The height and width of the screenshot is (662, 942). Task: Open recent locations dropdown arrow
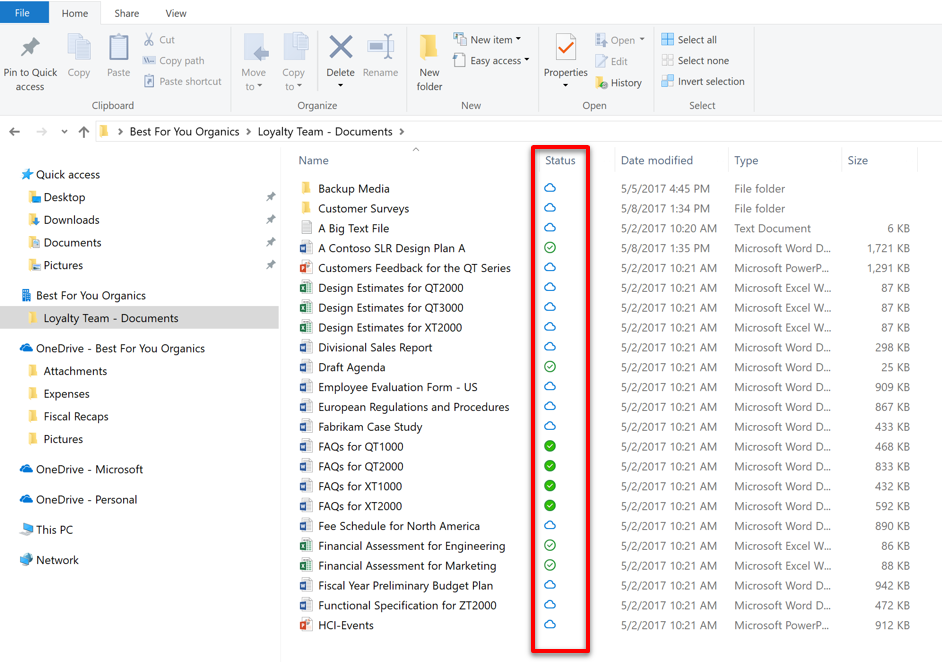[x=64, y=132]
